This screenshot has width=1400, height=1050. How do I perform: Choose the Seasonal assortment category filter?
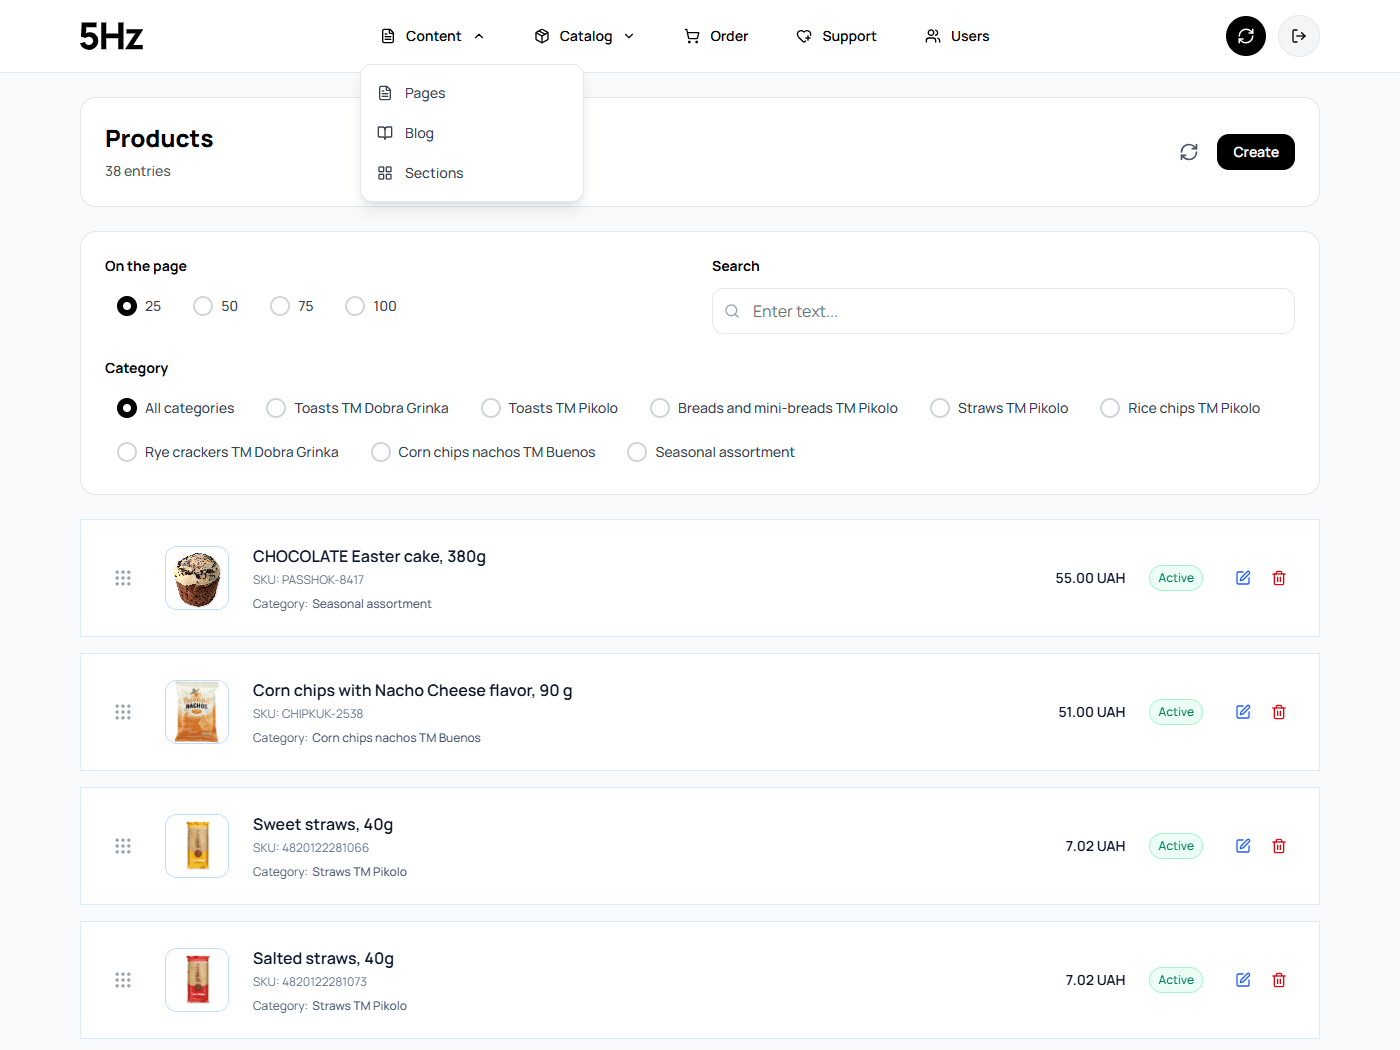point(637,452)
